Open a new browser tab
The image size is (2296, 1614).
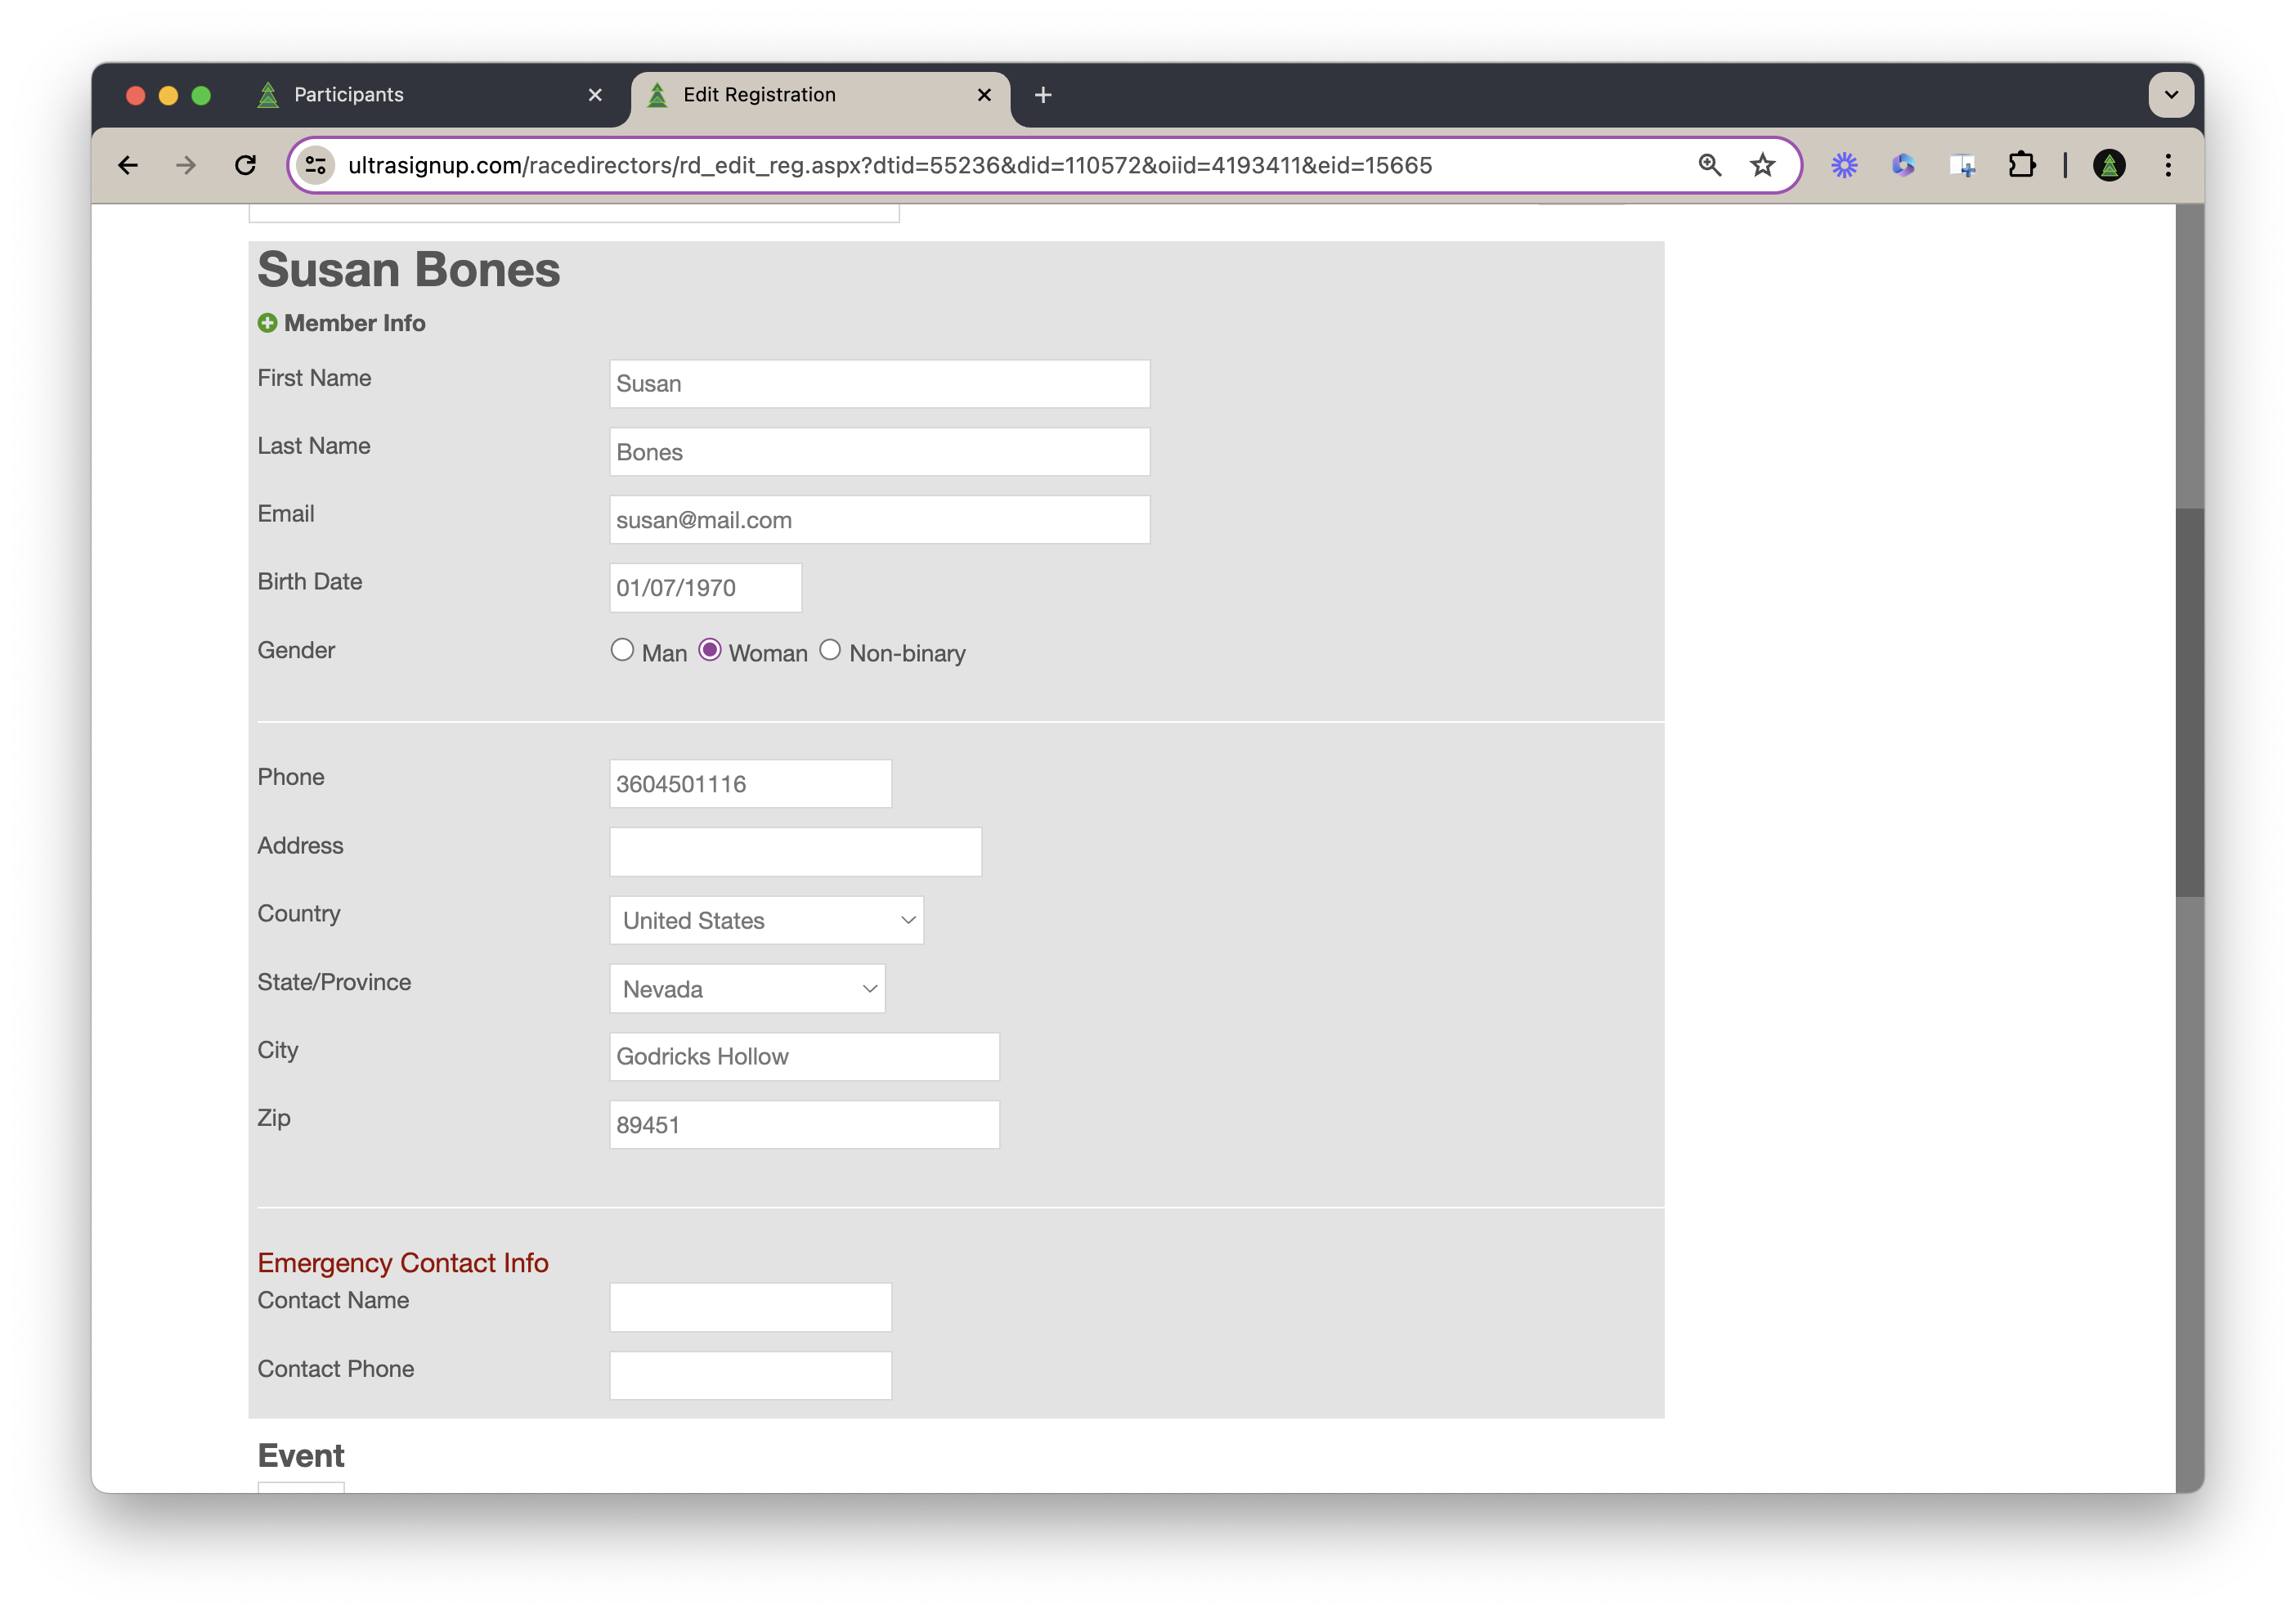point(1043,95)
